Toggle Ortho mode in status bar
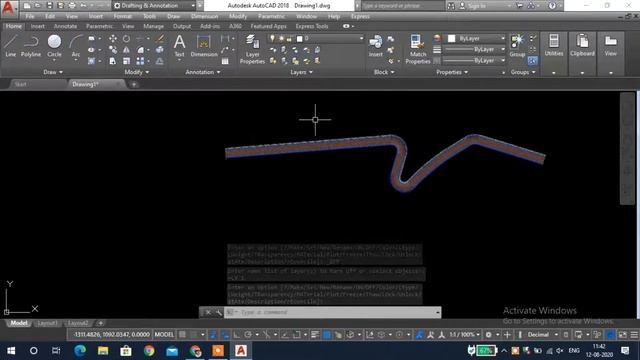The width and height of the screenshot is (640, 360). click(x=236, y=335)
